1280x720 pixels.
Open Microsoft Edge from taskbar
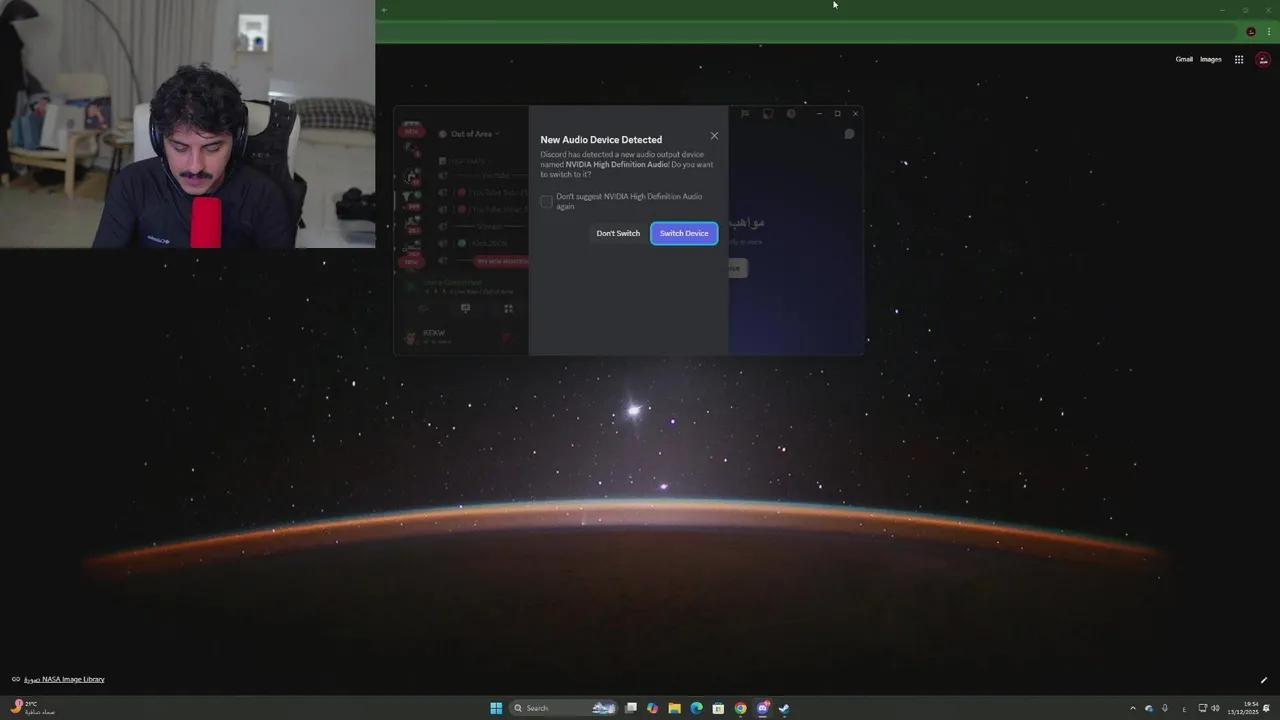click(x=696, y=708)
